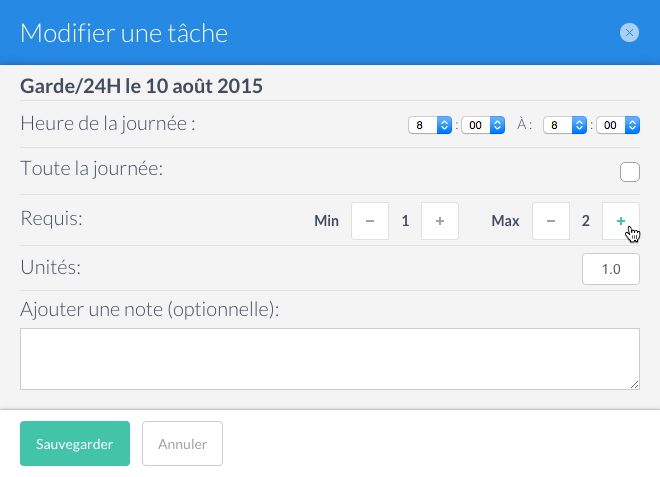660x477 pixels.
Task: Click the Min value number 1
Action: point(405,221)
